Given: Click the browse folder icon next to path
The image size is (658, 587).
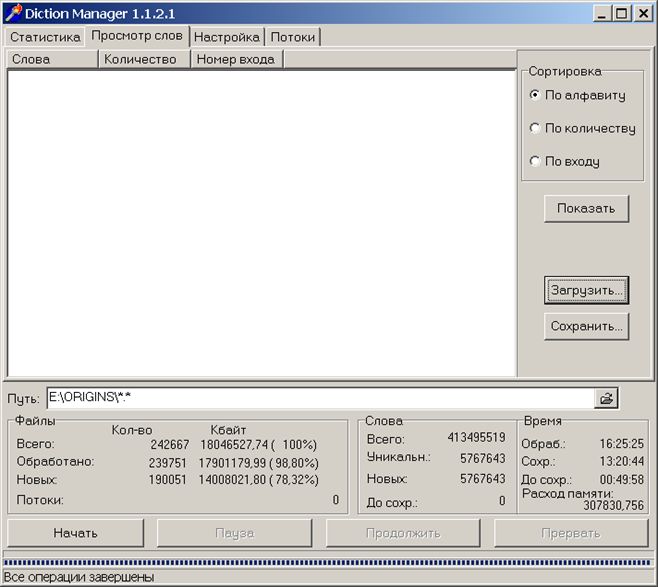Looking at the screenshot, I should [606, 398].
